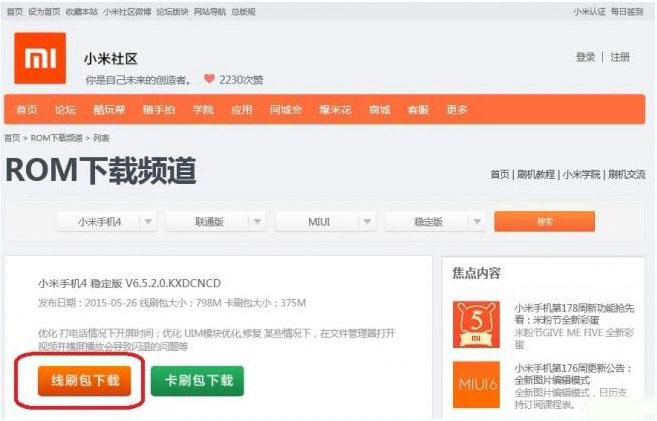Open the MIUI6 thumbnail in 焦点内容
Viewport: 657px width, 421px height.
pos(476,384)
